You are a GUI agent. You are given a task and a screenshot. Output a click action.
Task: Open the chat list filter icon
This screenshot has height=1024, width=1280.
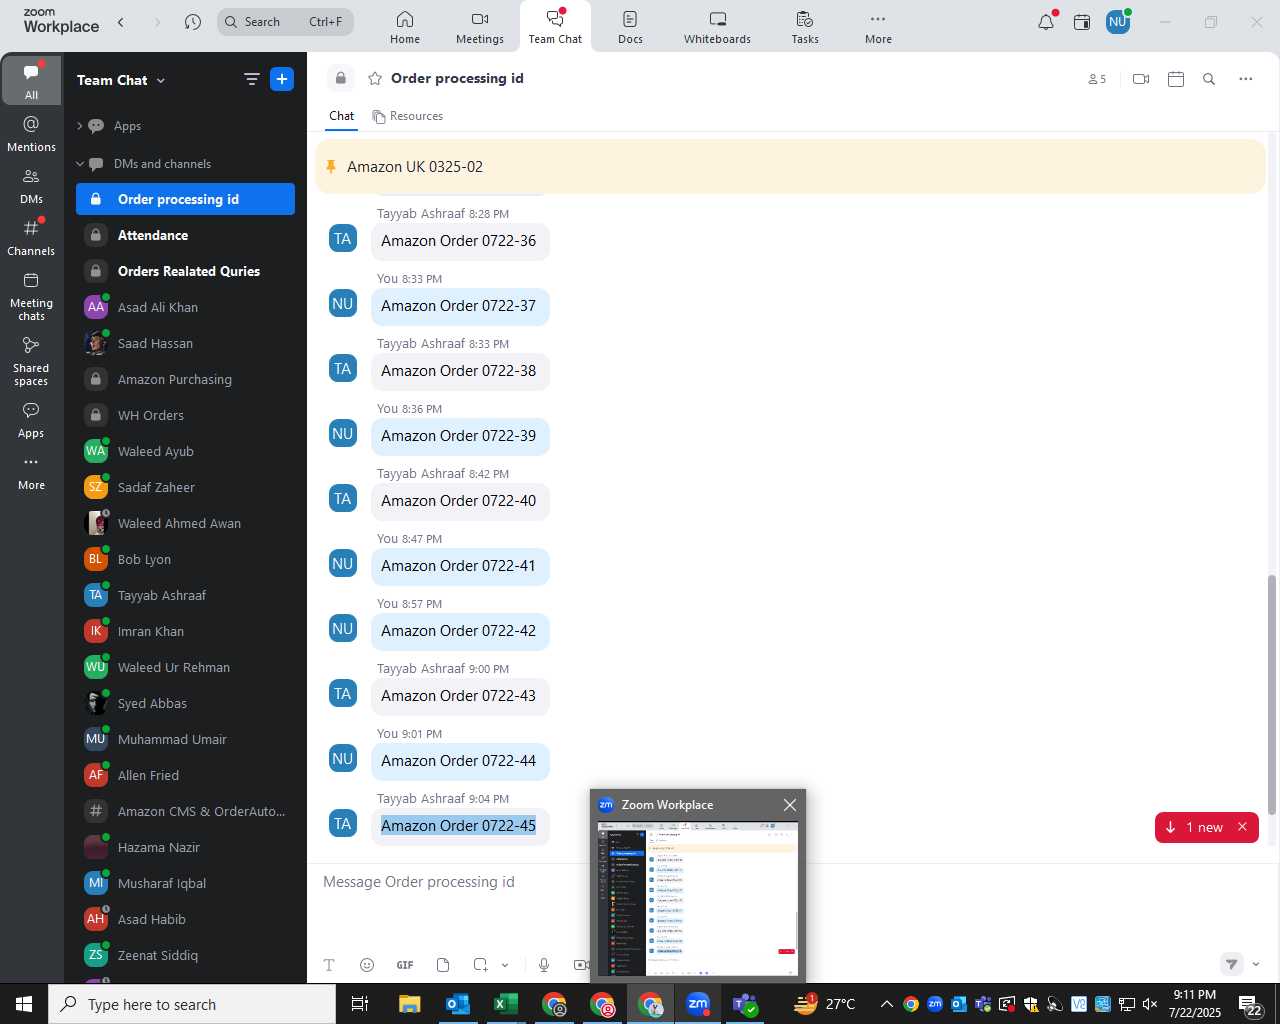(x=251, y=80)
